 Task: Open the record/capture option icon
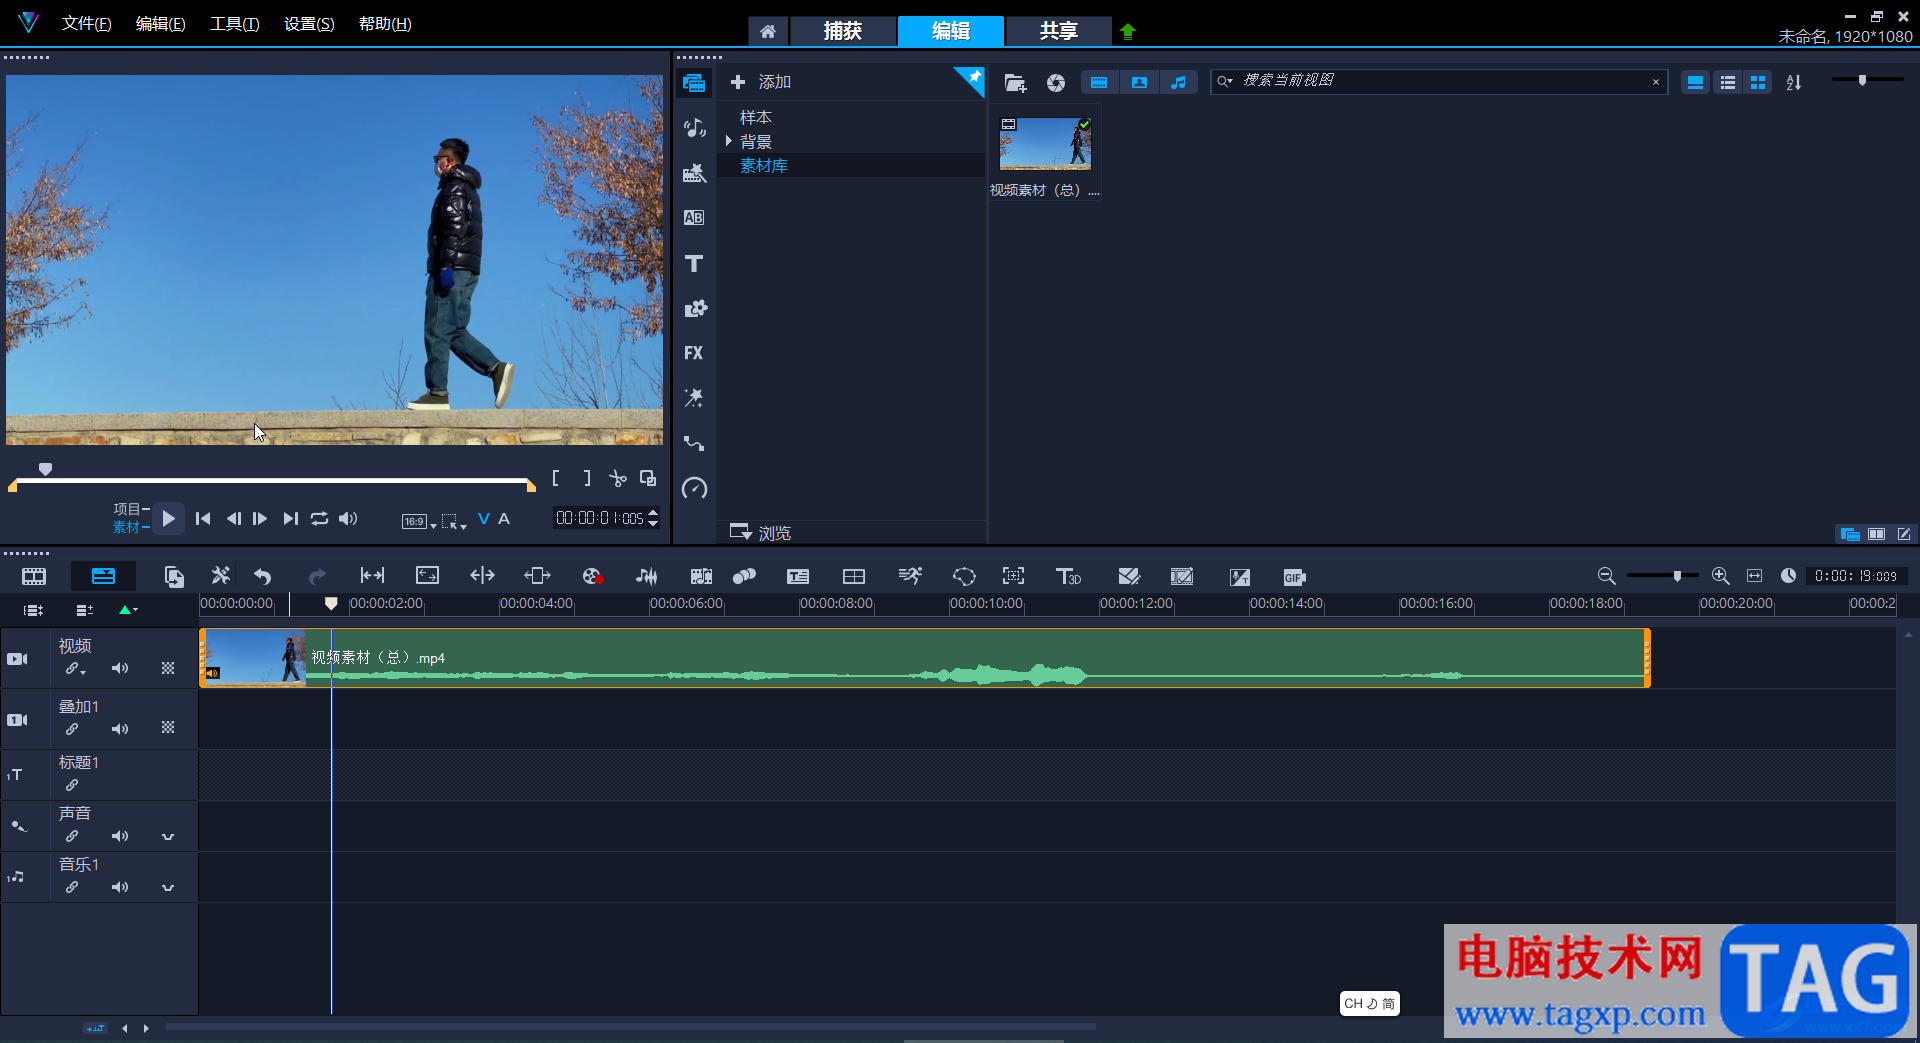[x=592, y=576]
